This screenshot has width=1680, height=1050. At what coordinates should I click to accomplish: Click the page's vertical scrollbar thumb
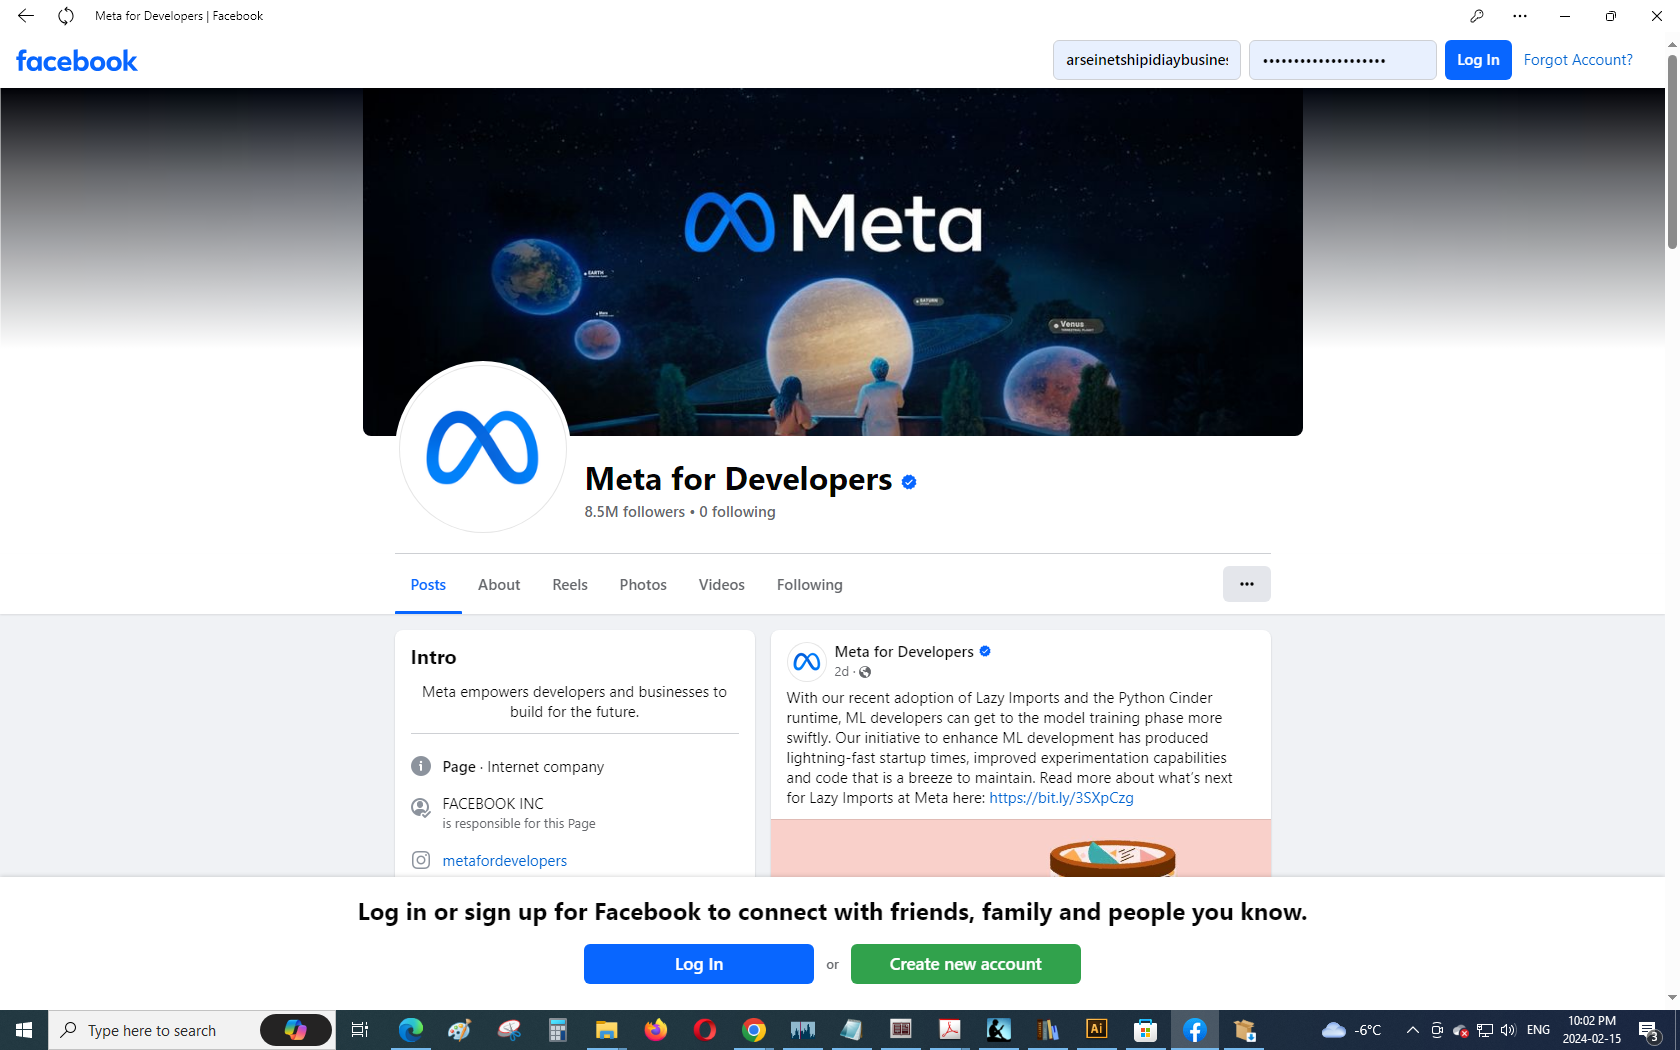pyautogui.click(x=1672, y=150)
